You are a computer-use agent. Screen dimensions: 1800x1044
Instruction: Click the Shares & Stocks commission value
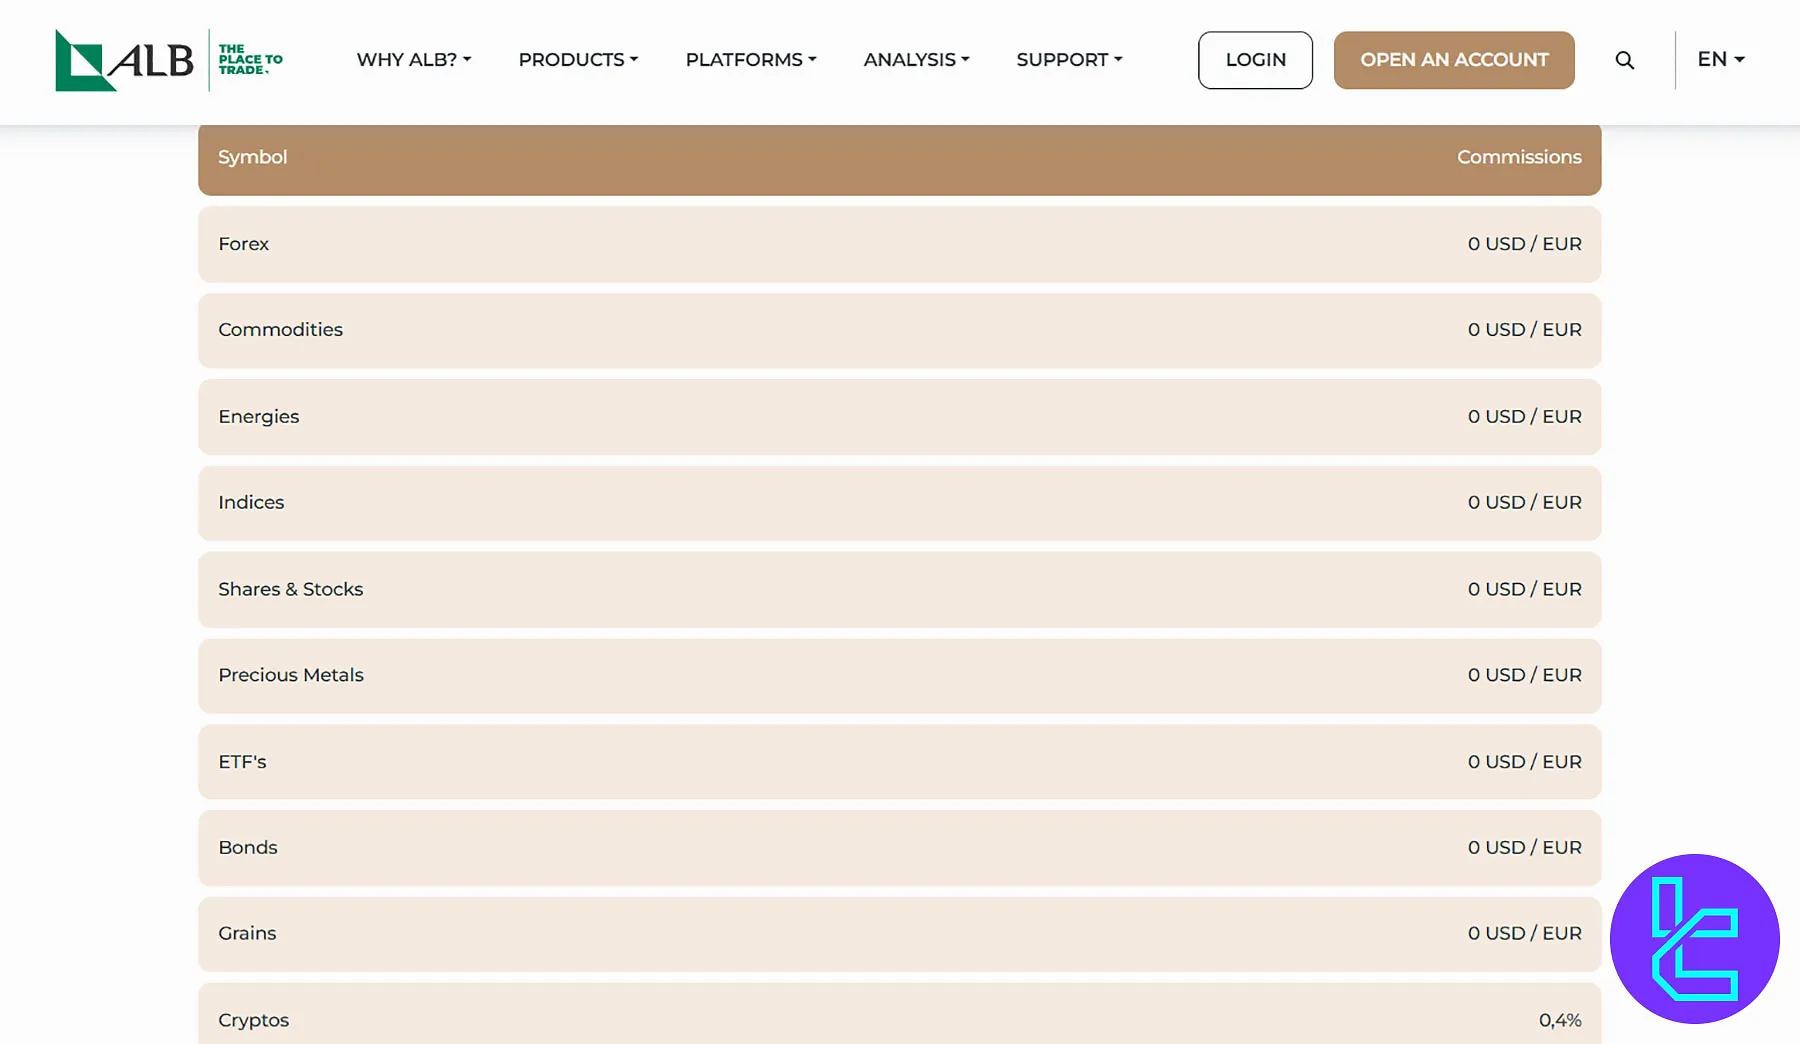click(1525, 589)
